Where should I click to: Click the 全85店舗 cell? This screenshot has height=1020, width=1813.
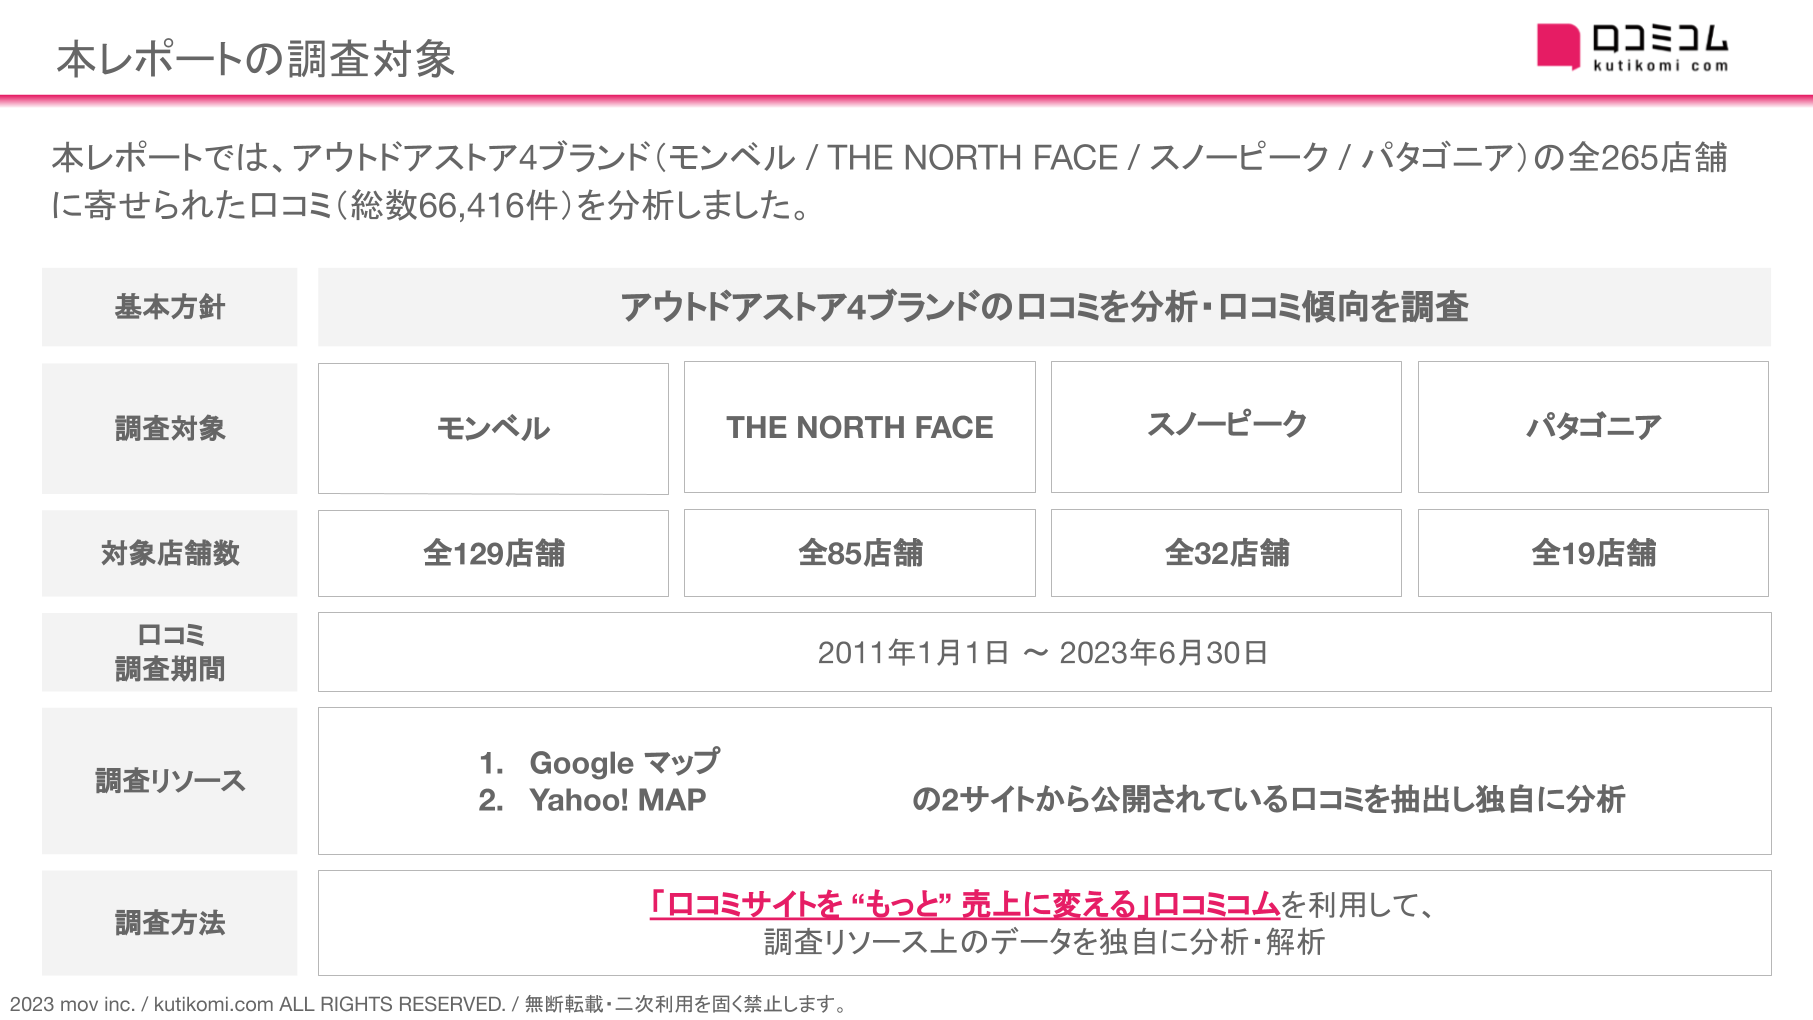[860, 553]
